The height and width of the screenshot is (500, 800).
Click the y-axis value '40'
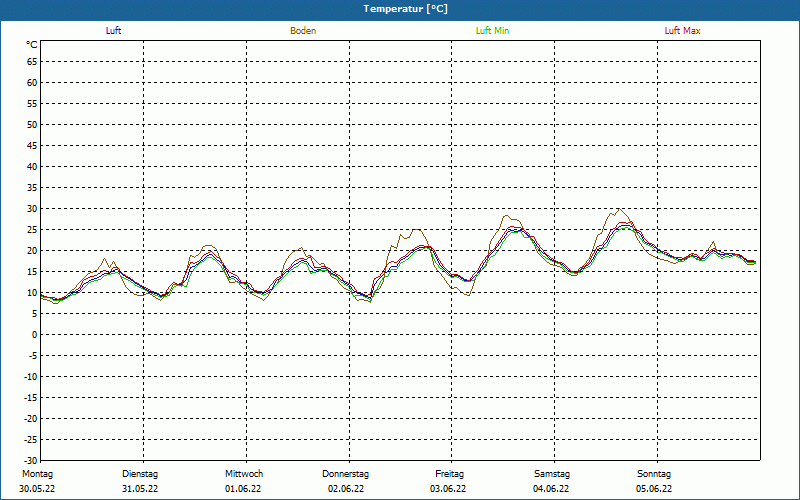32,167
